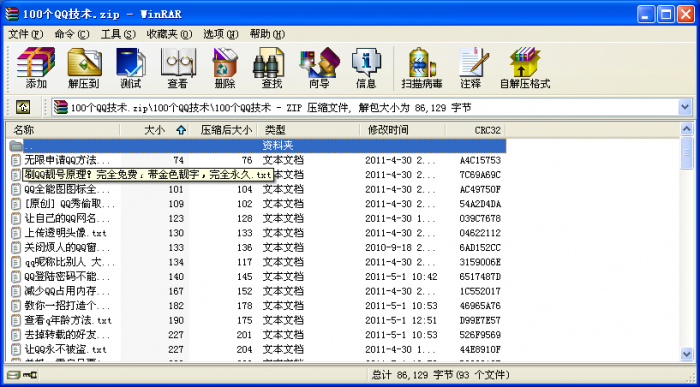Click compressed size value 117

245,262
